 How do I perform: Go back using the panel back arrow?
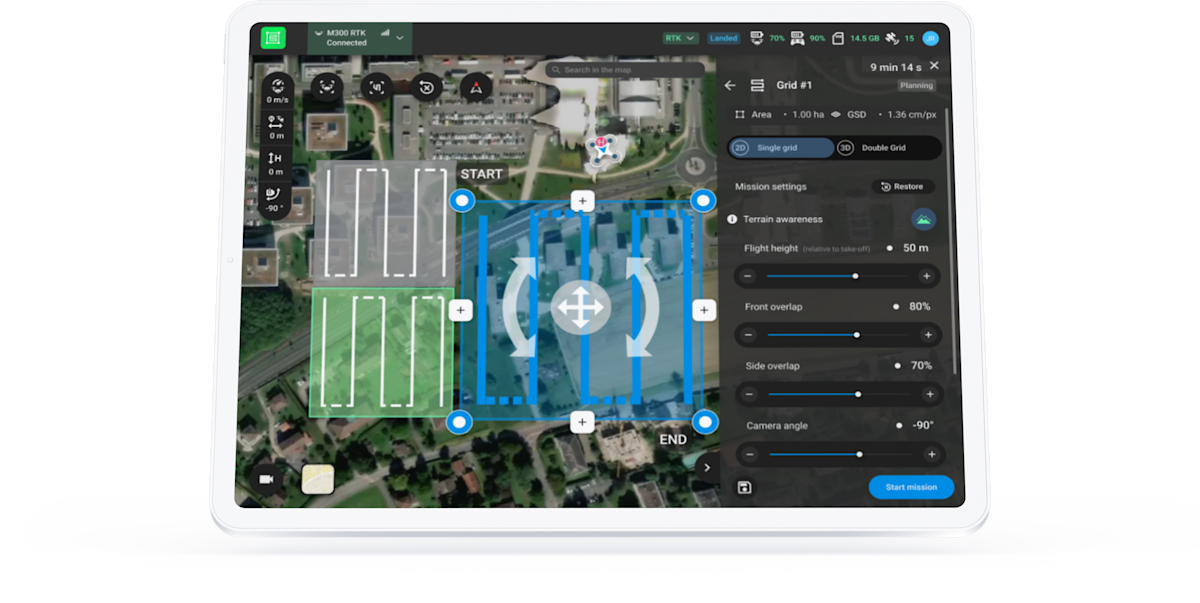point(730,85)
